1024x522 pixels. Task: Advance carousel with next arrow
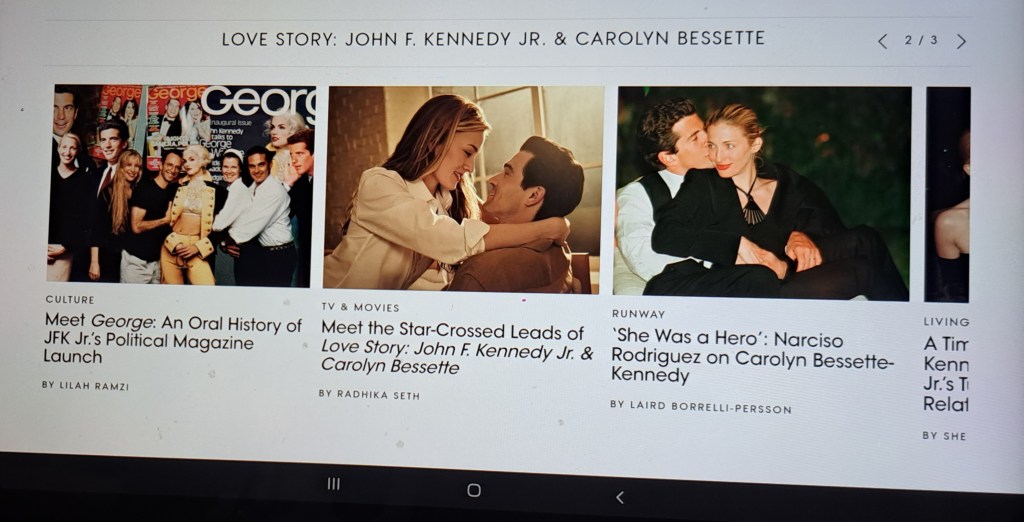coord(961,42)
